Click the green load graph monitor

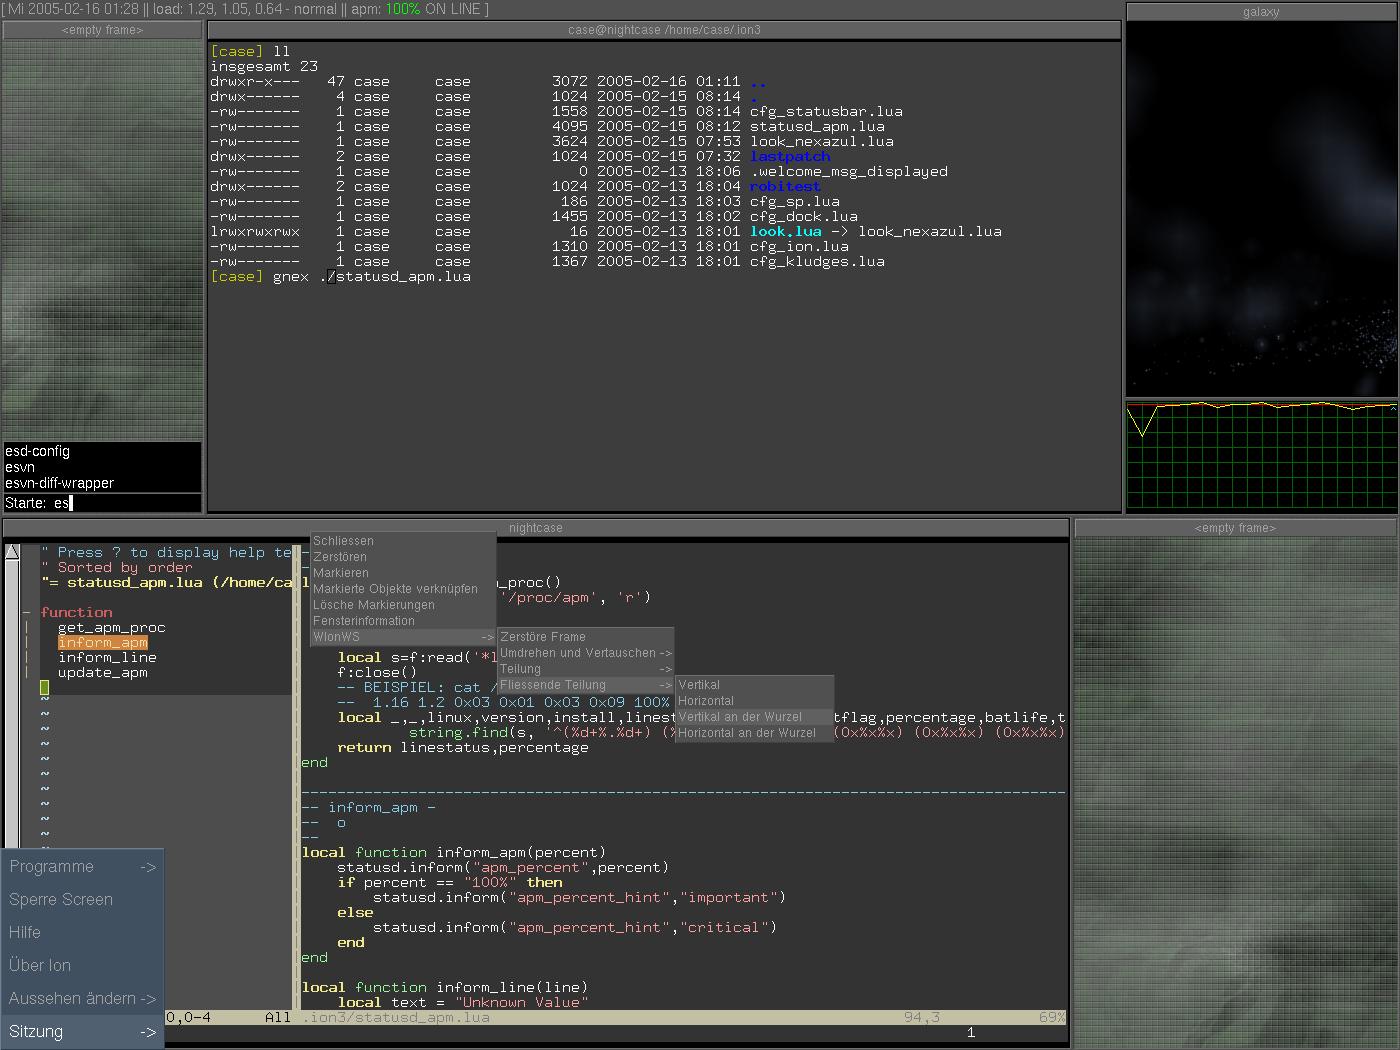click(x=1261, y=456)
